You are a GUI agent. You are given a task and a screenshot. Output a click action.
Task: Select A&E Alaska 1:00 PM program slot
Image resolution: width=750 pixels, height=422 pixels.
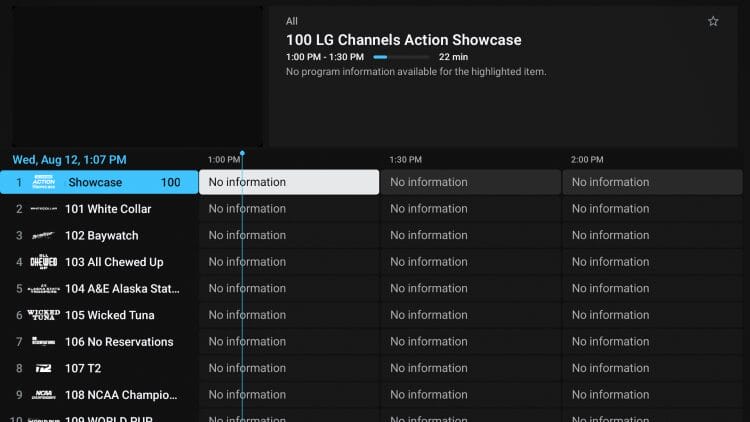coord(289,289)
